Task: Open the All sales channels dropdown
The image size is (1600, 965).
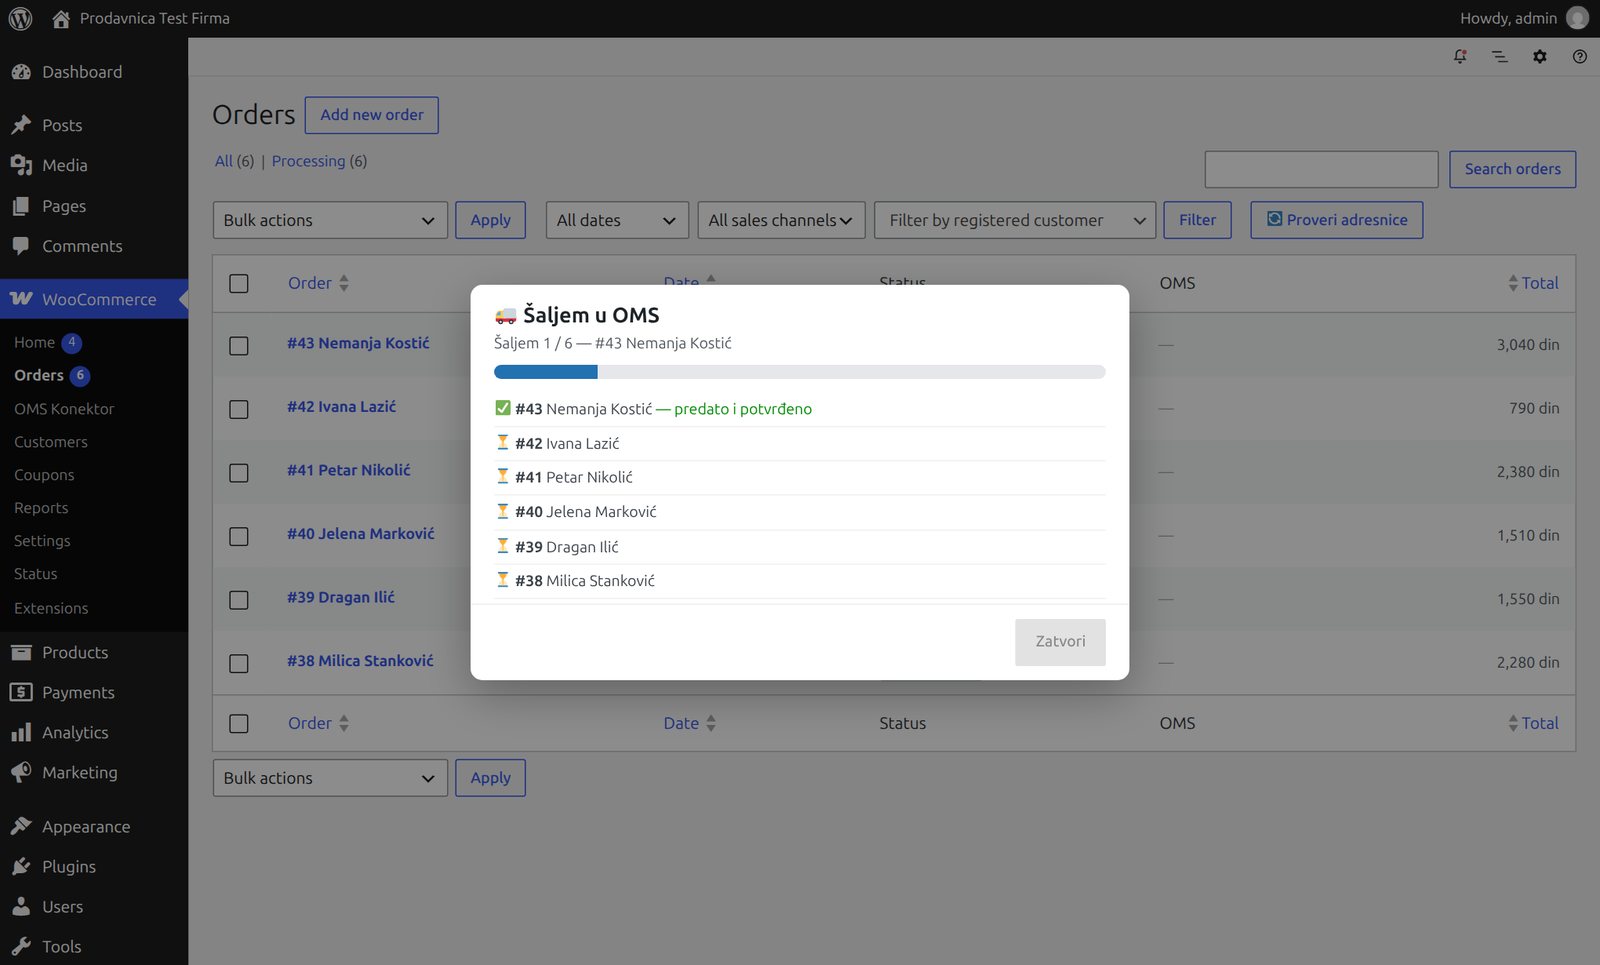Action: (x=781, y=220)
